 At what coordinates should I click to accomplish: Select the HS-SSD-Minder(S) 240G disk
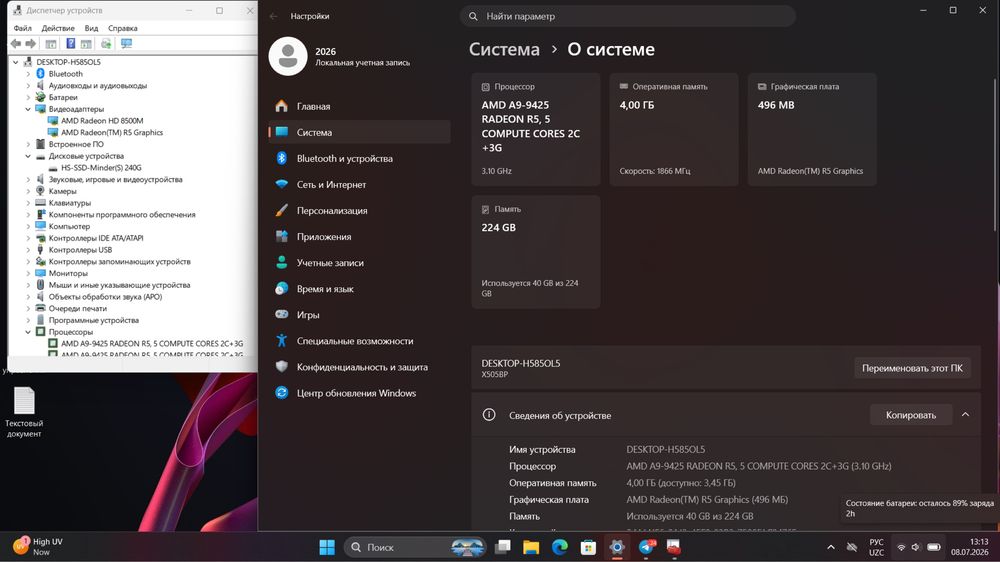coord(101,168)
